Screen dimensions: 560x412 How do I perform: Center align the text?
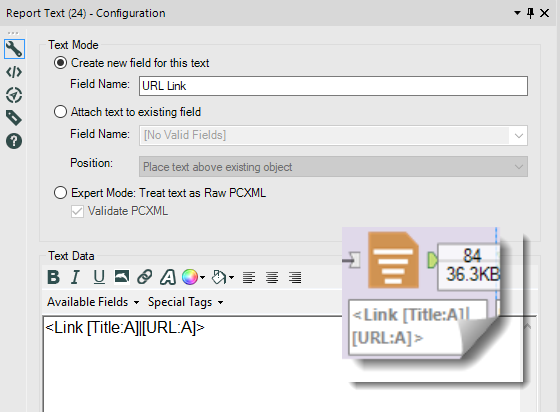coord(272,277)
